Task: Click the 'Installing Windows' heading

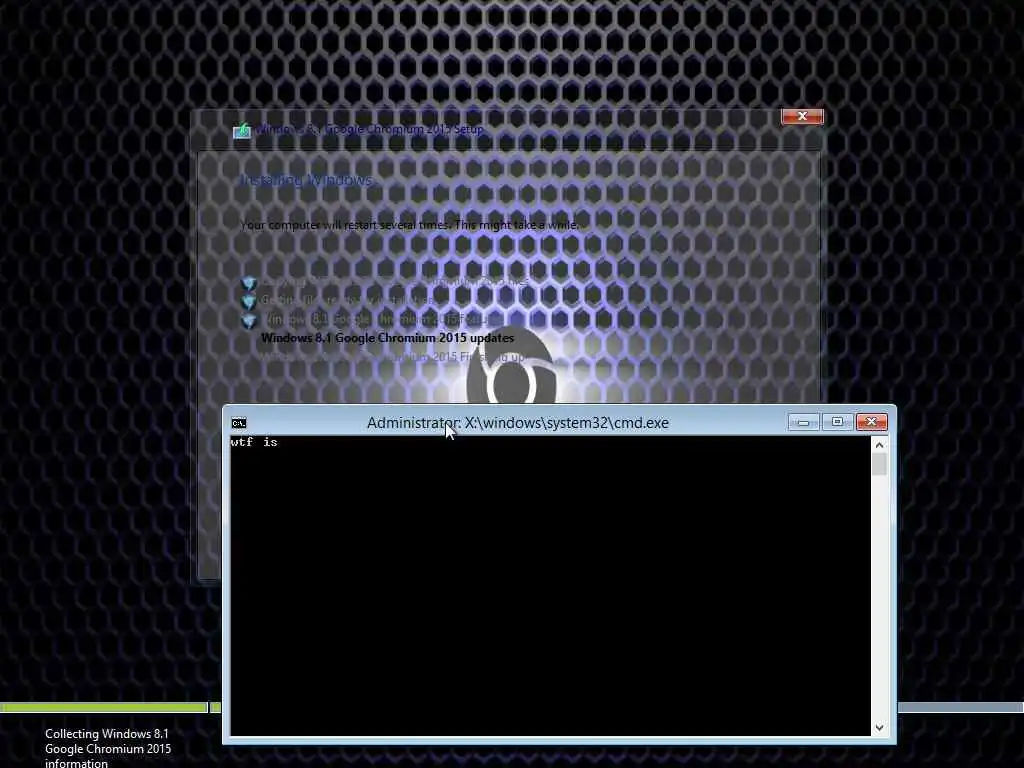Action: 306,180
